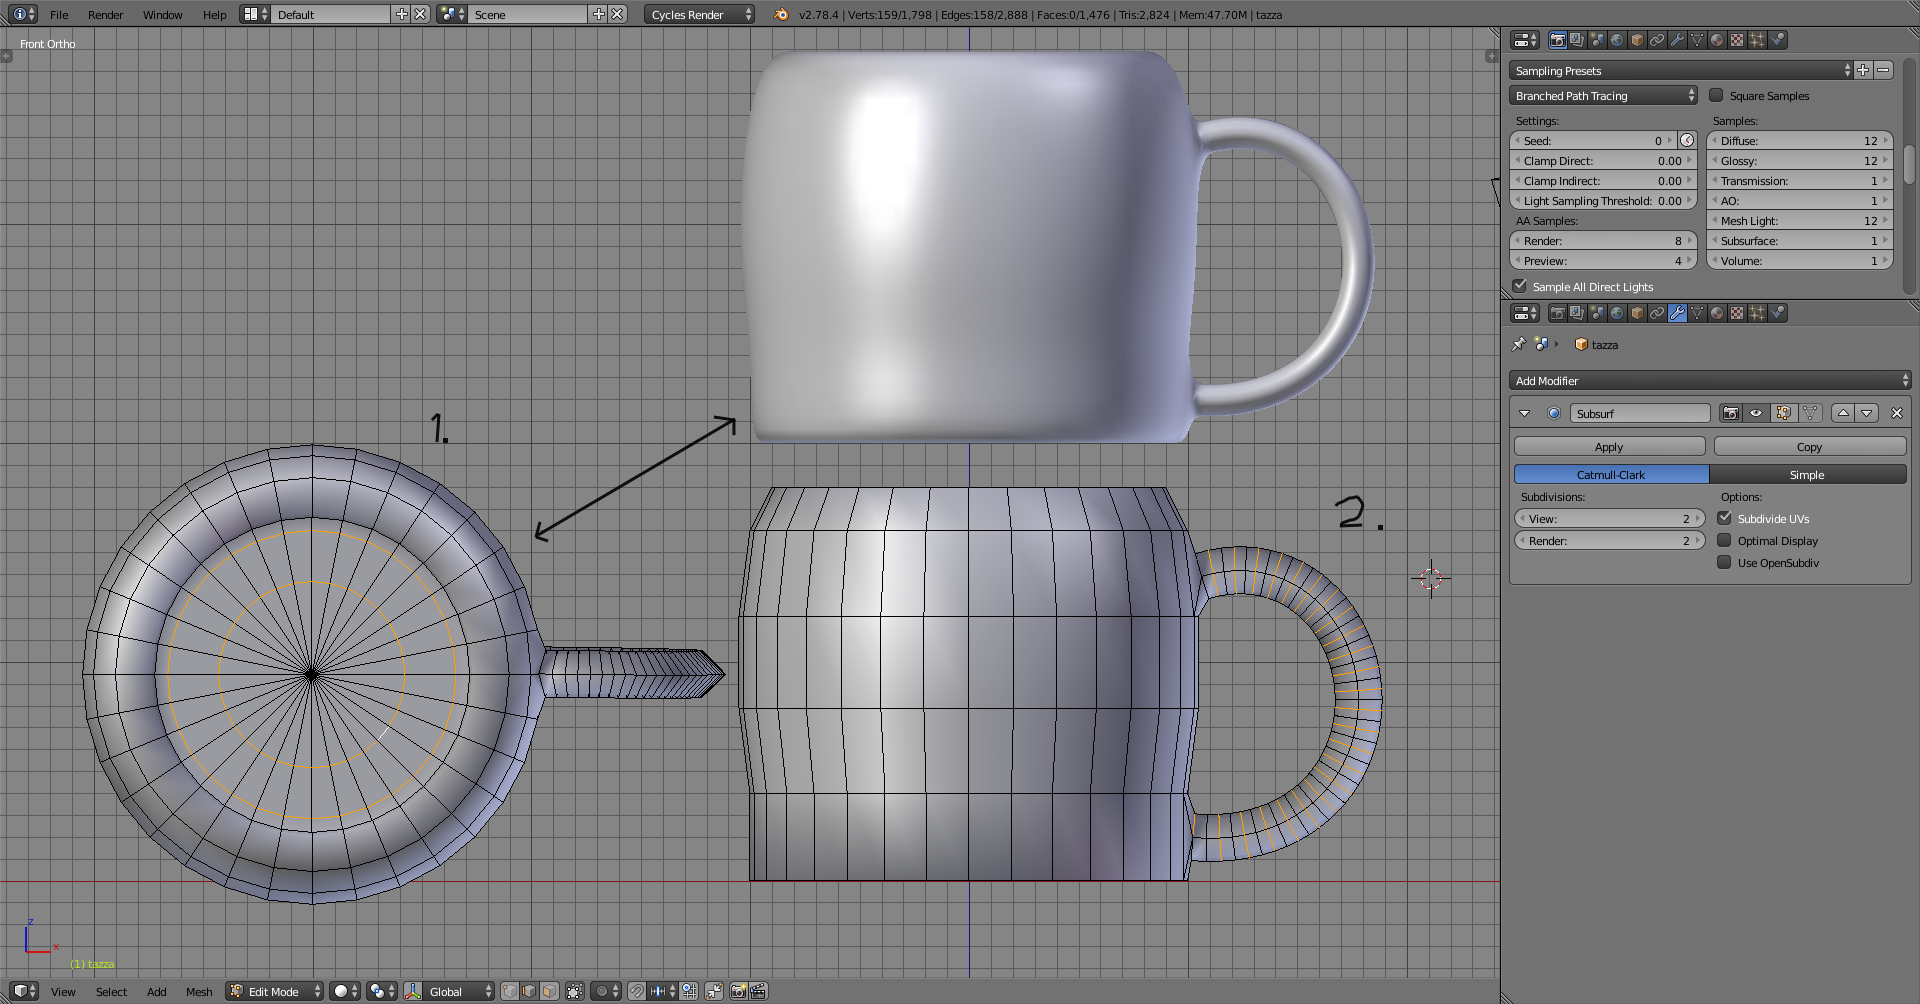Add a new sampling preset
The height and width of the screenshot is (1004, 1920).
1863,70
